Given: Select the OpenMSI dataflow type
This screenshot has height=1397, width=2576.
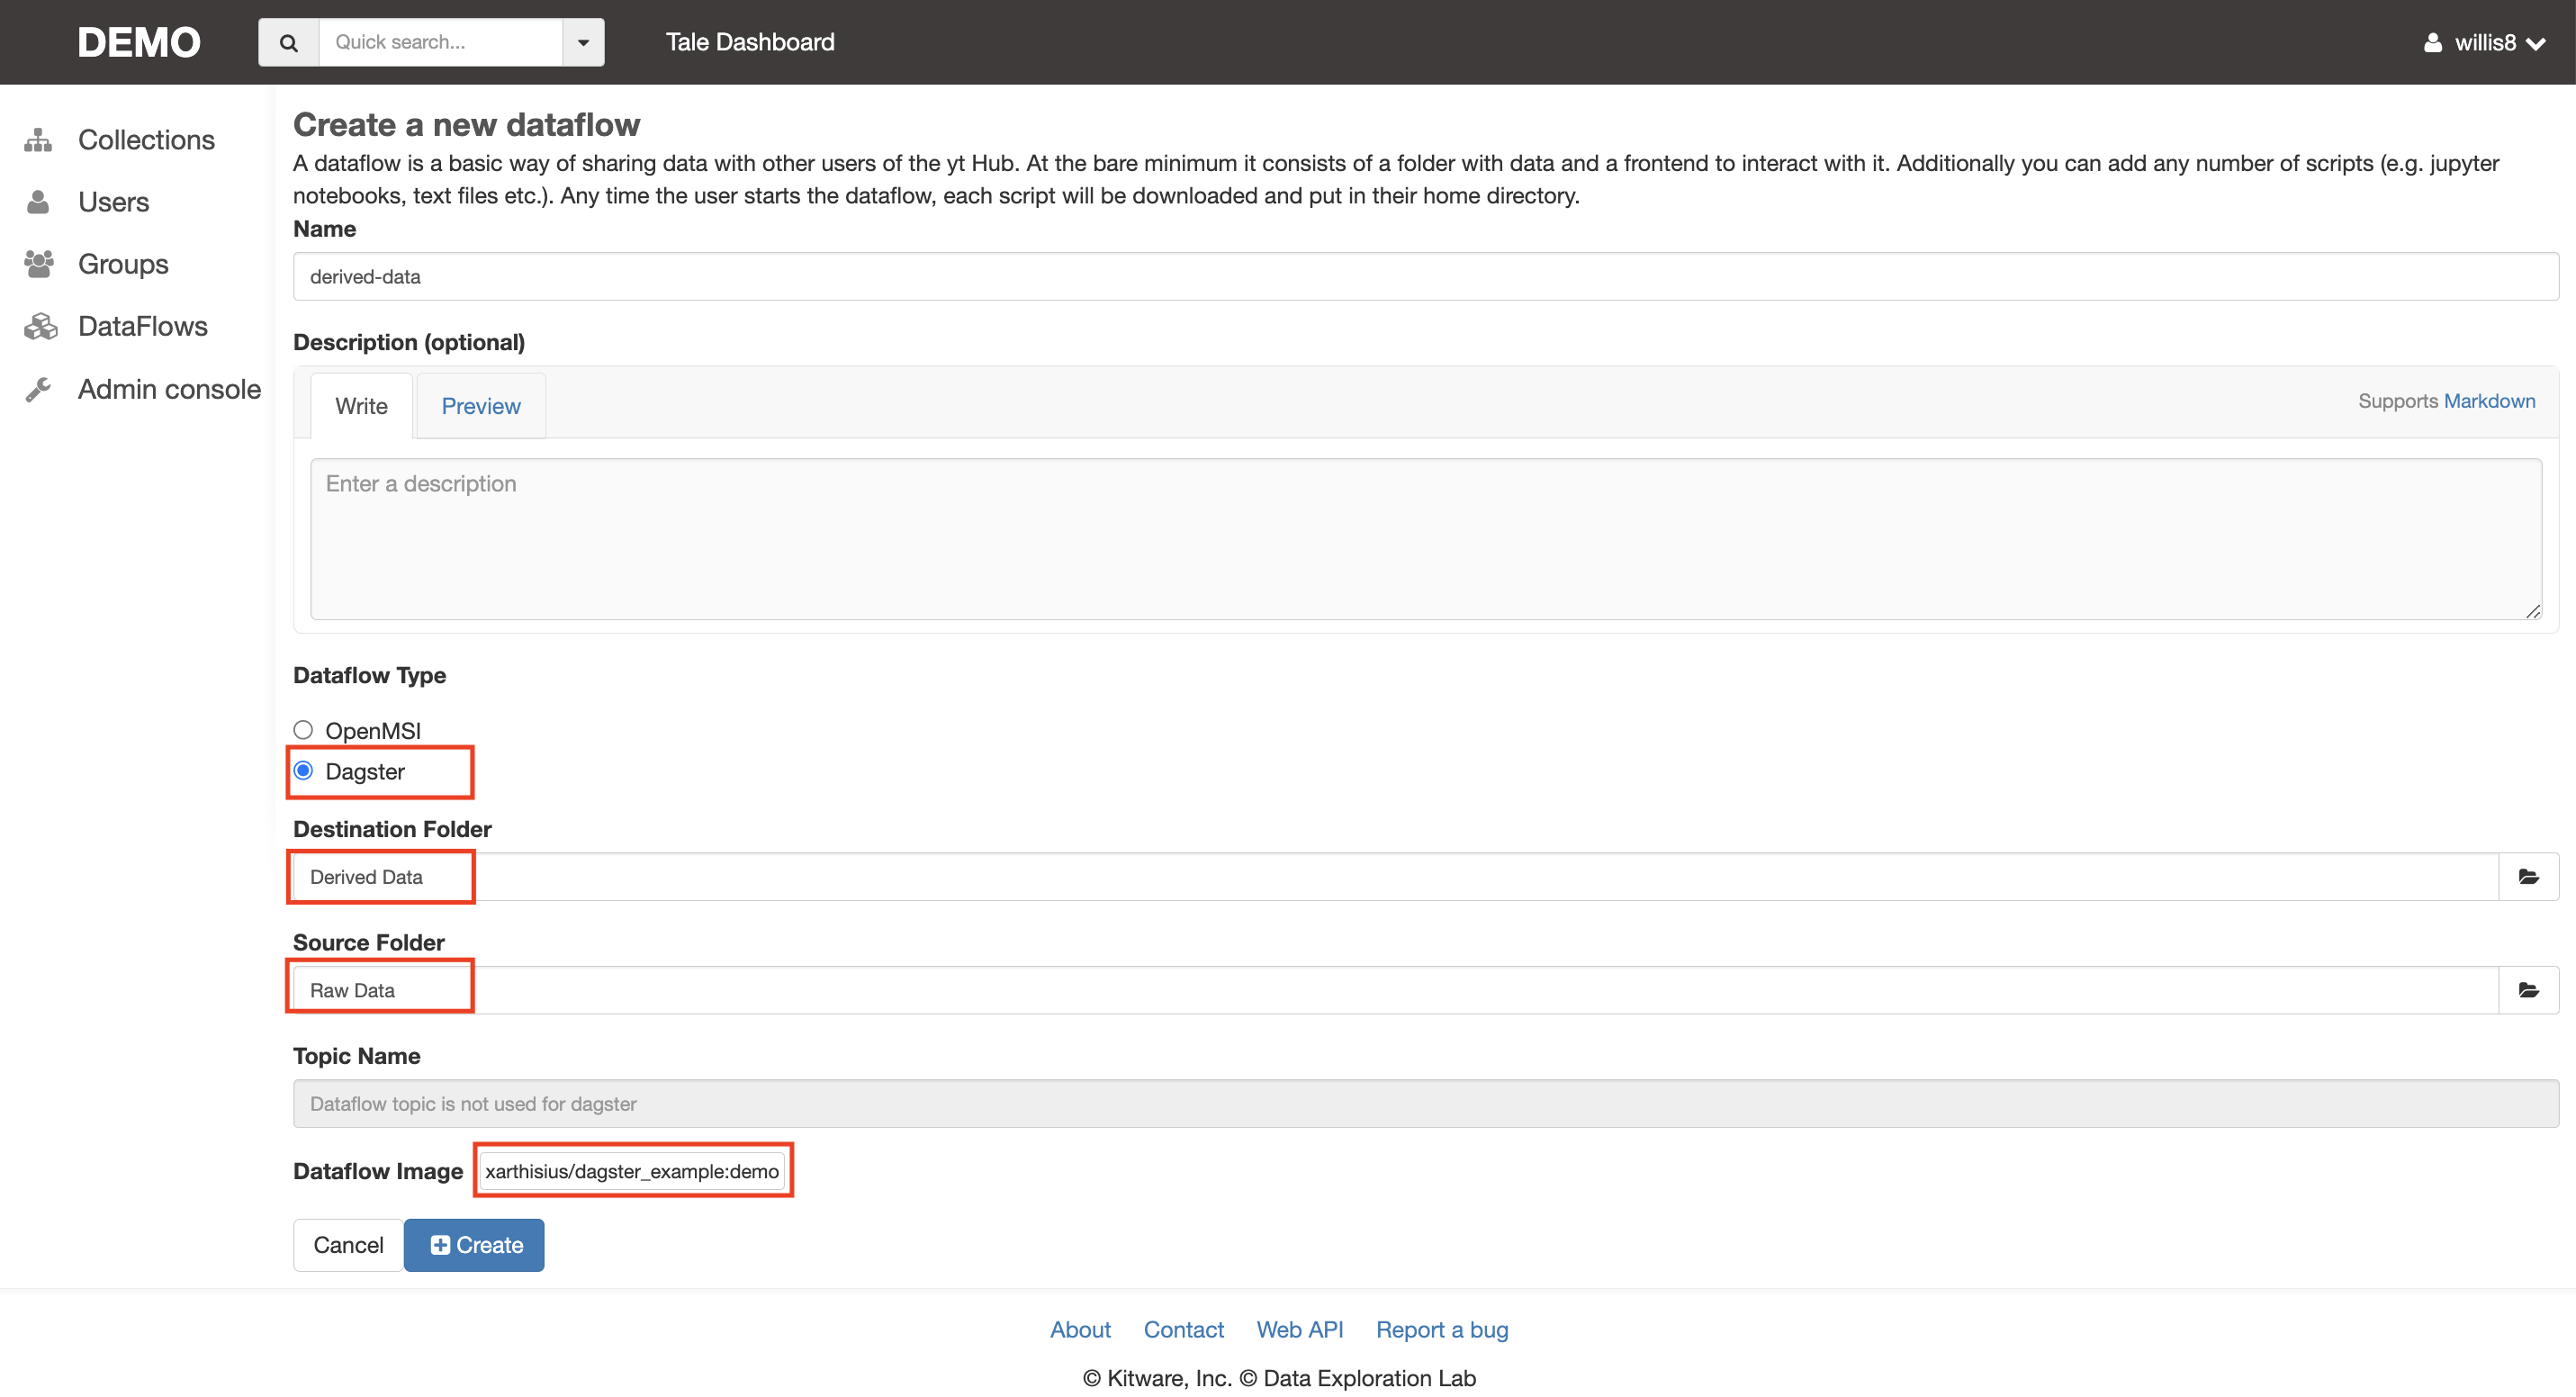Looking at the screenshot, I should [303, 729].
